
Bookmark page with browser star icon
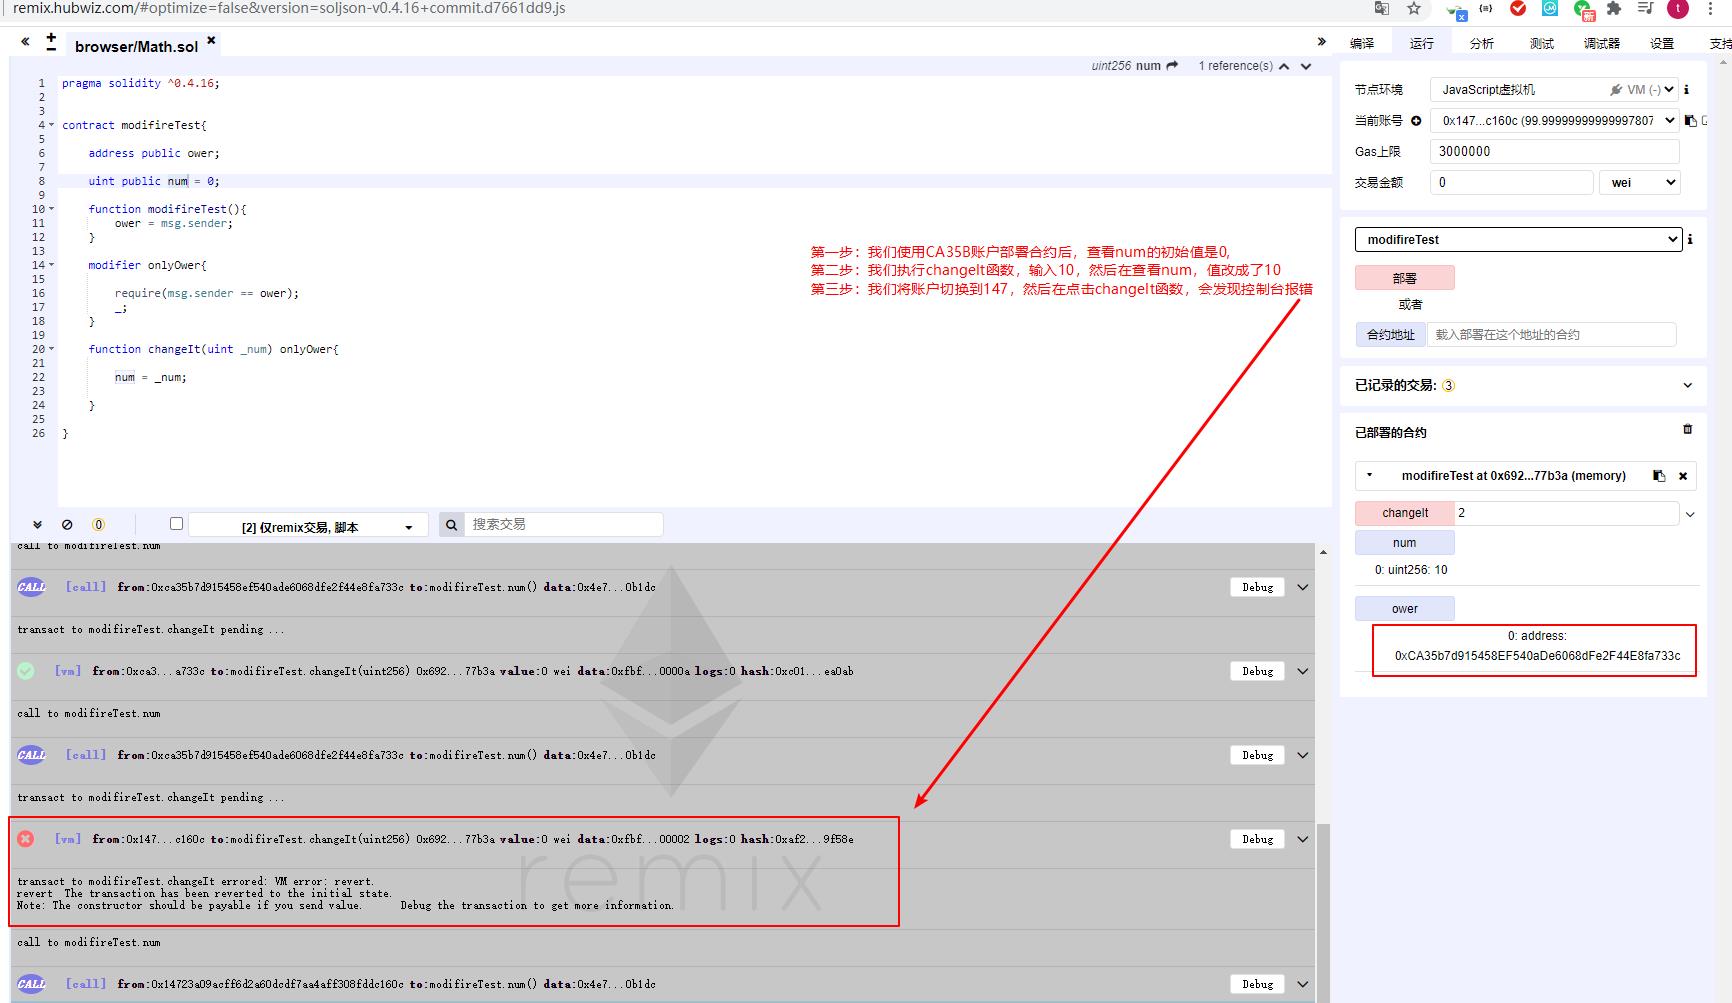pyautogui.click(x=1413, y=9)
